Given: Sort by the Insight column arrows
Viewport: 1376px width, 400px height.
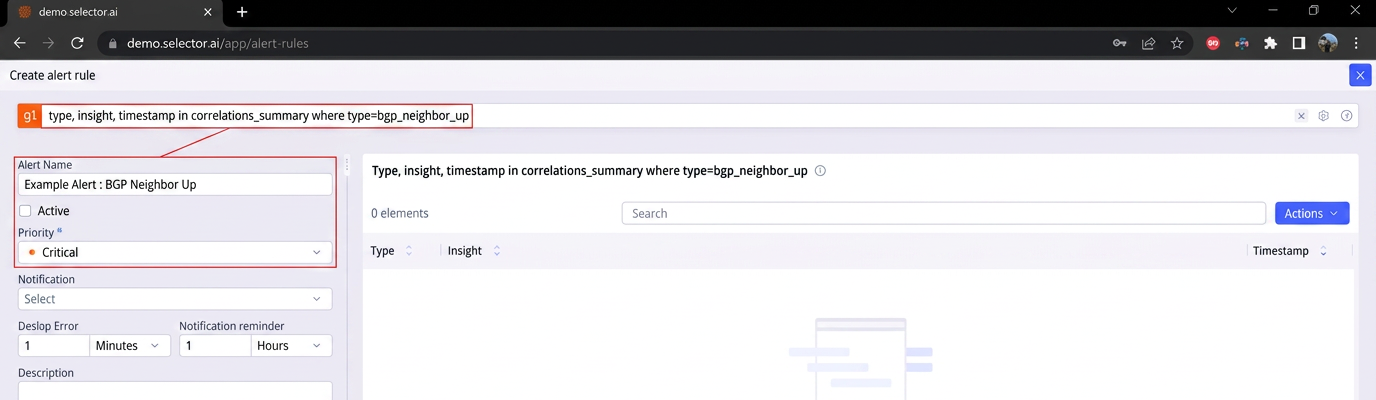Looking at the screenshot, I should (x=496, y=251).
